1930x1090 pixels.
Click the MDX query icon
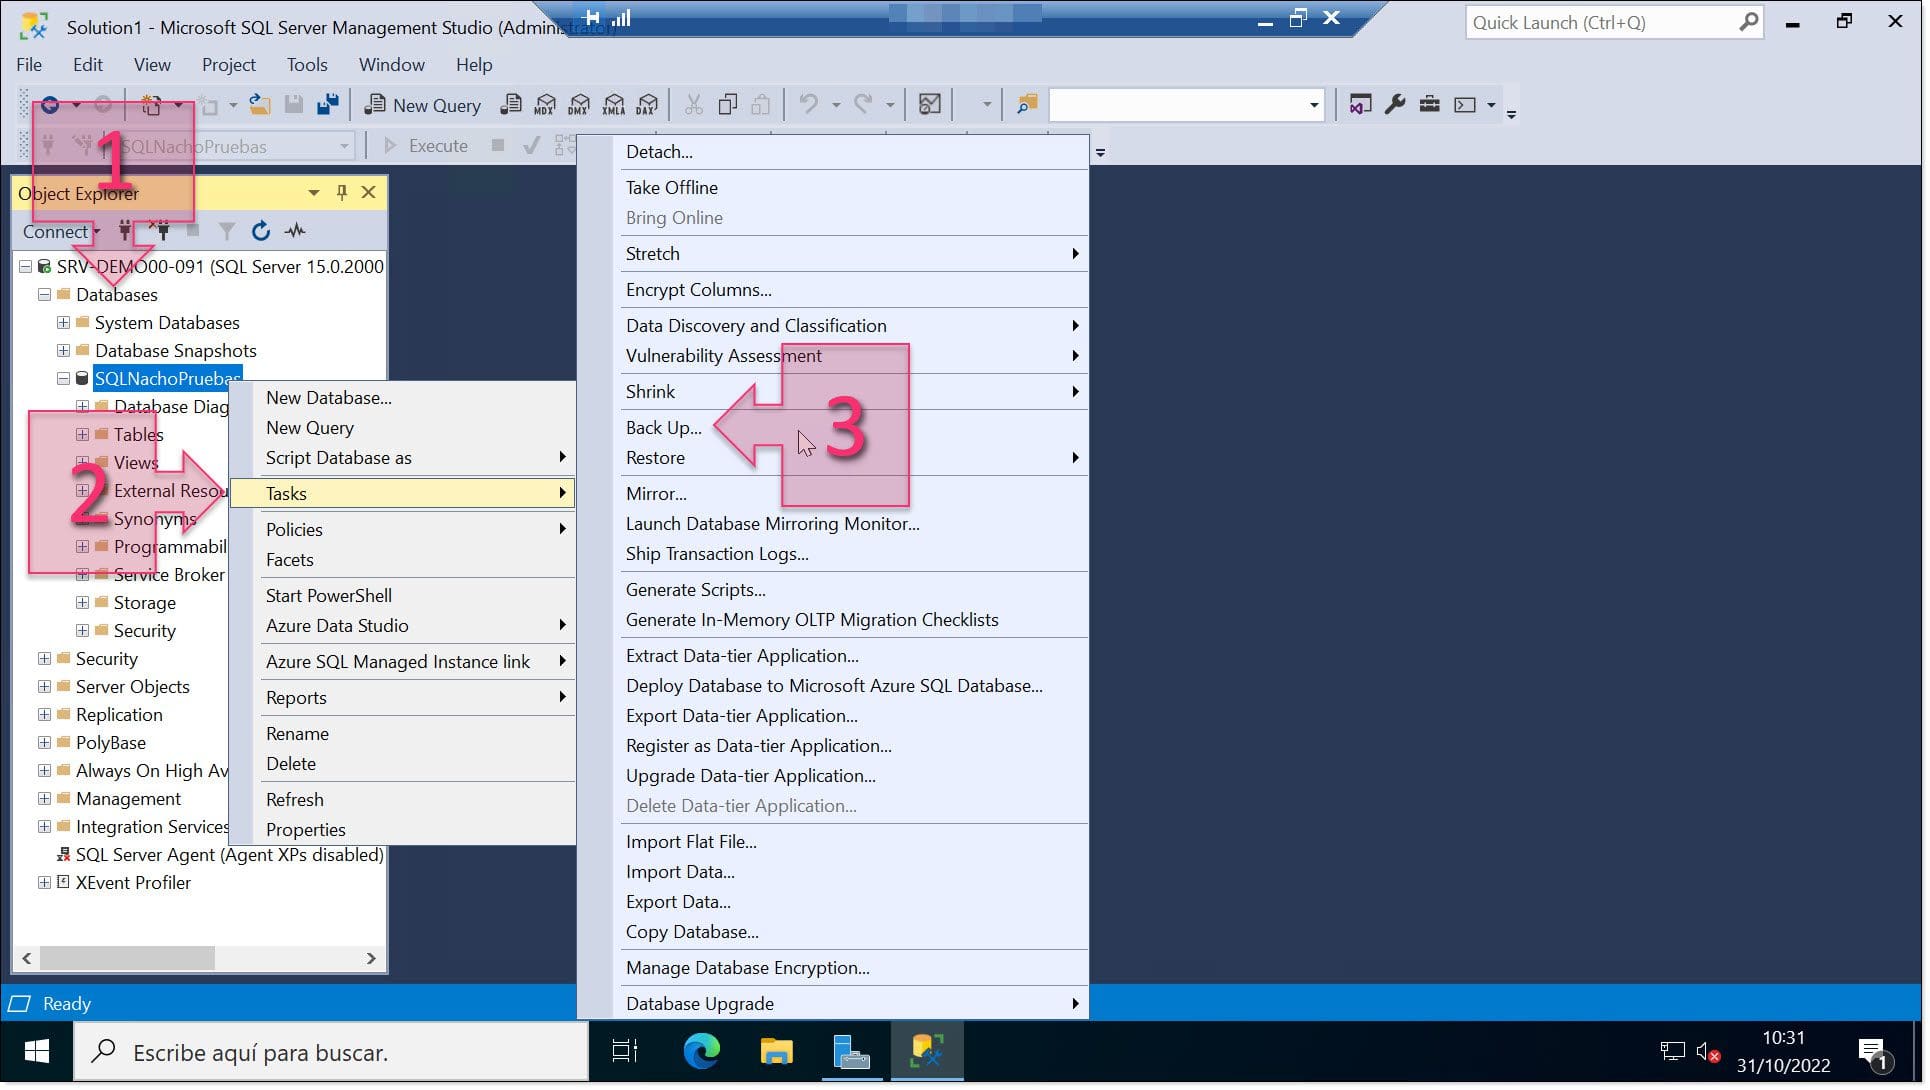(545, 104)
